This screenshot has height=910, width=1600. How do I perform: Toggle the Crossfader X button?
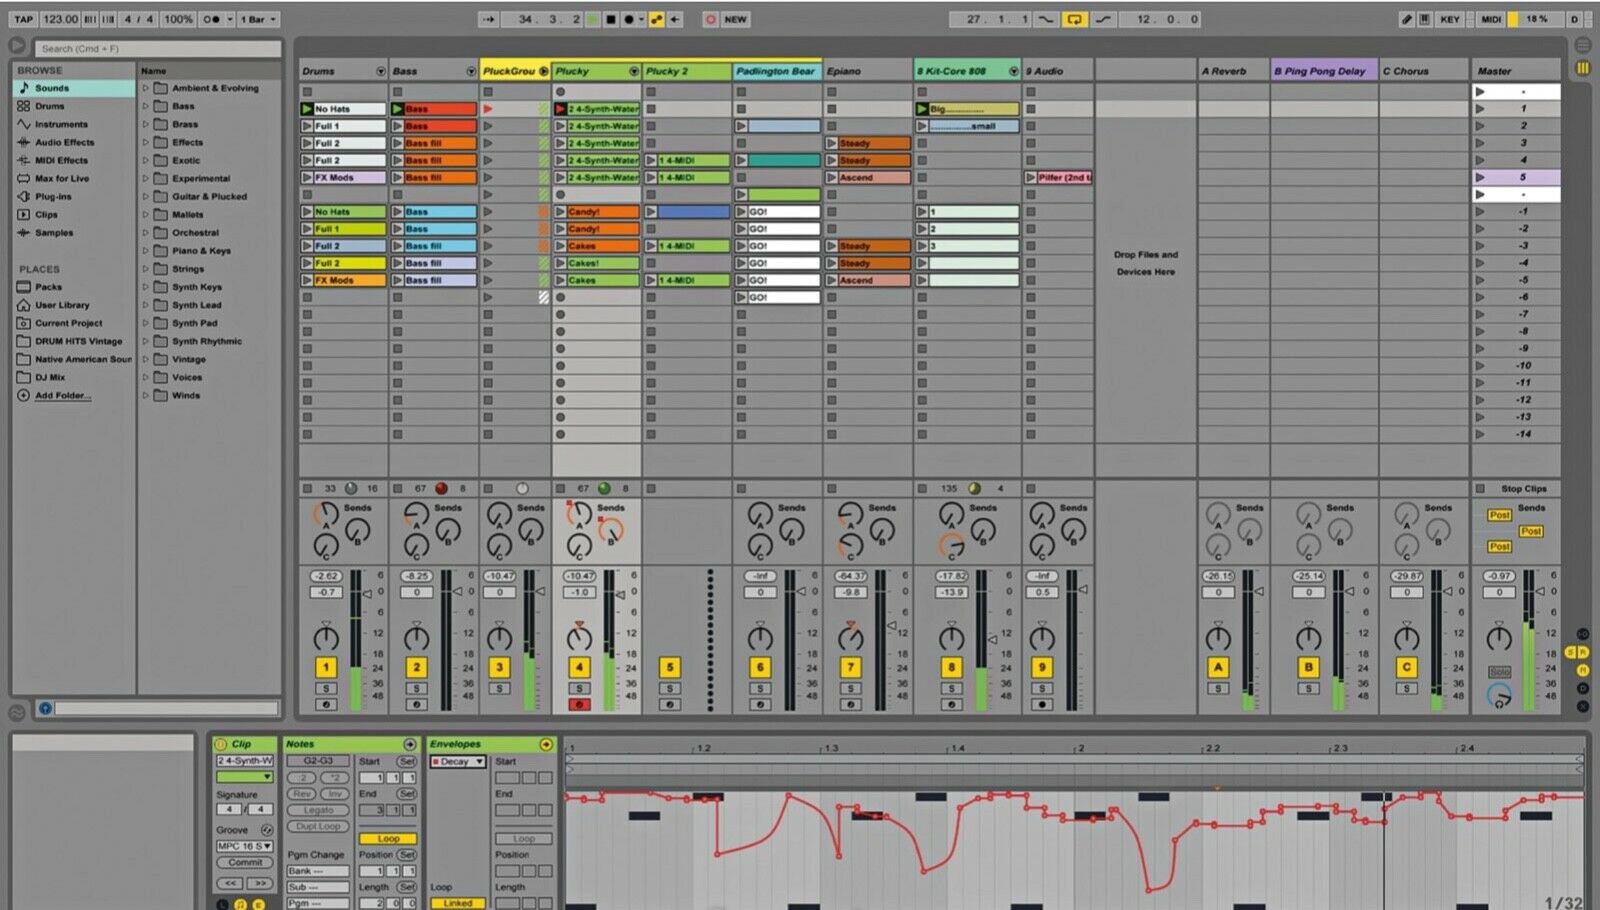point(1583,706)
